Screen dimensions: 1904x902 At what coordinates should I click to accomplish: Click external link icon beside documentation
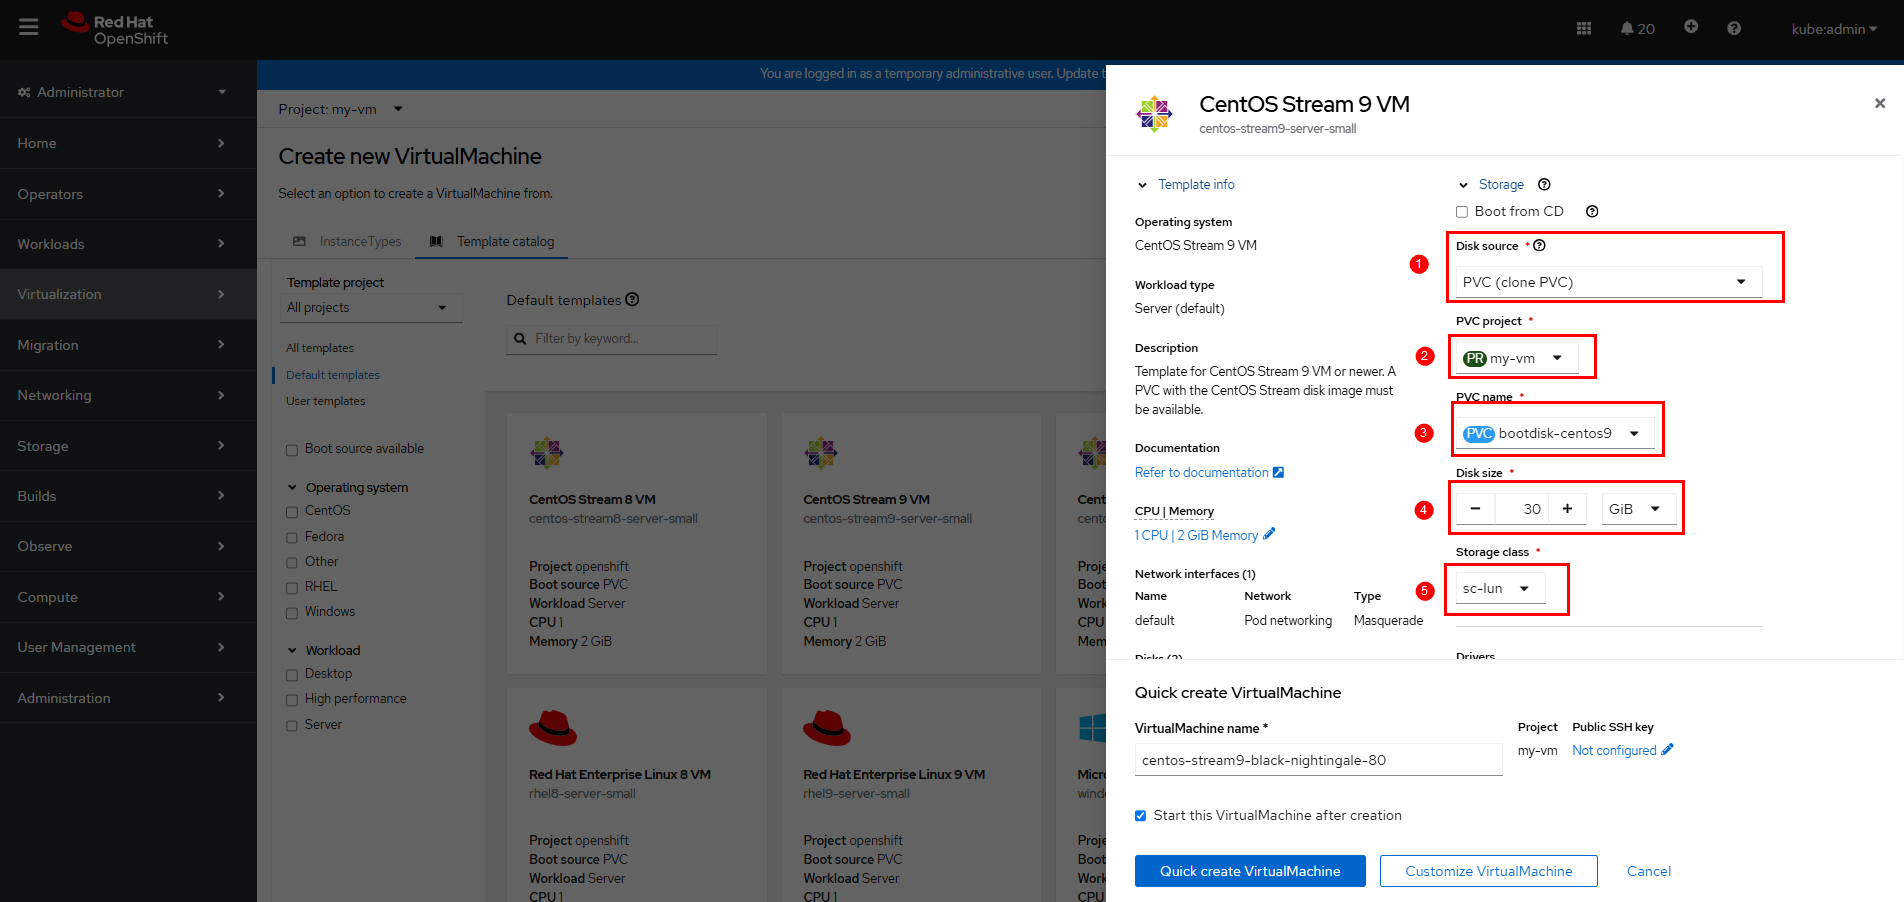point(1278,472)
